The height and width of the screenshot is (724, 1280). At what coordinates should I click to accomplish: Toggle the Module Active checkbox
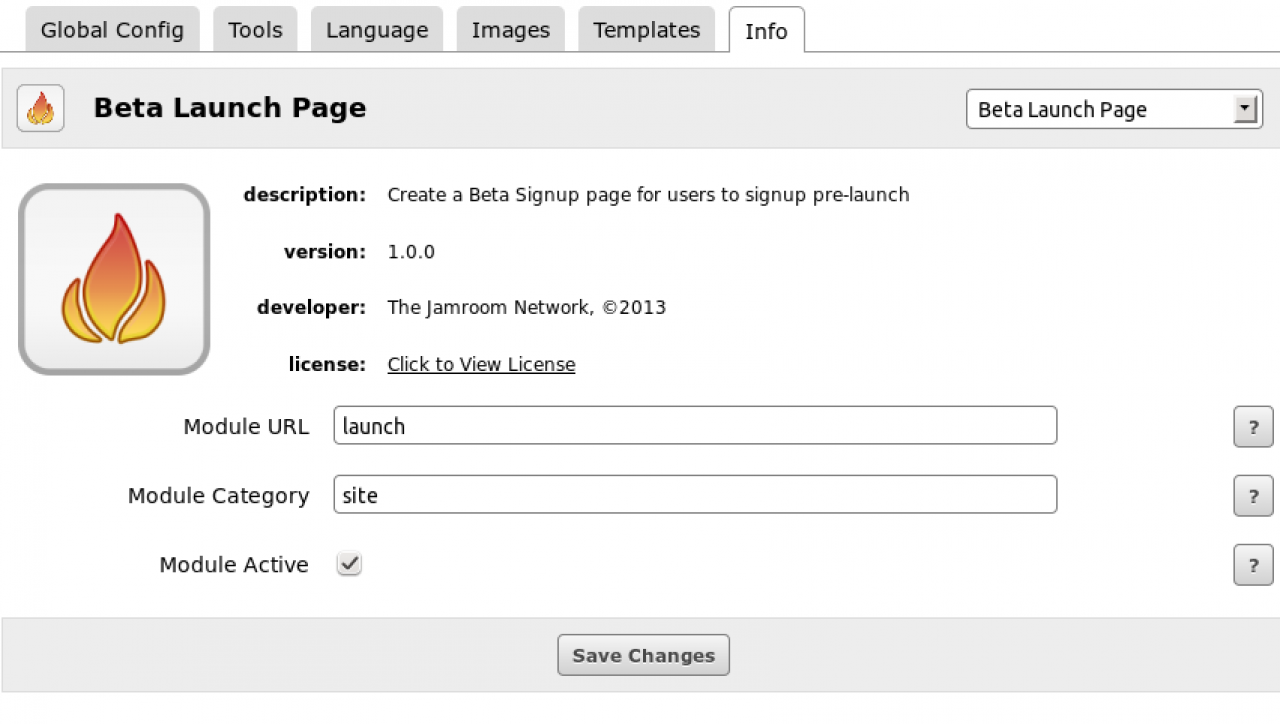(x=349, y=564)
